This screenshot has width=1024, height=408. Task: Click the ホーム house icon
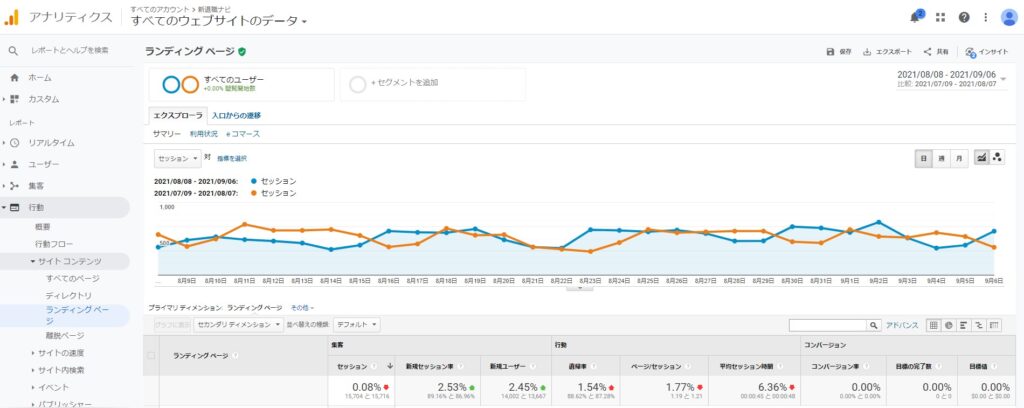point(14,78)
